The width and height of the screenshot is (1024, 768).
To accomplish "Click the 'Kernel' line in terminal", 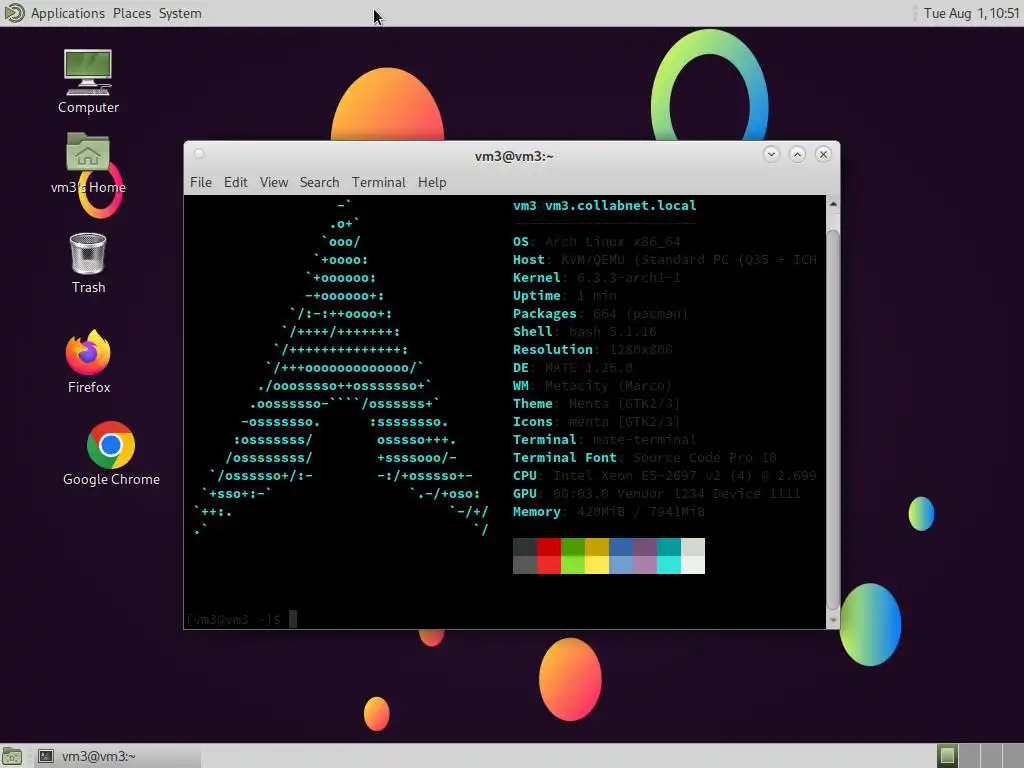I will tap(597, 278).
